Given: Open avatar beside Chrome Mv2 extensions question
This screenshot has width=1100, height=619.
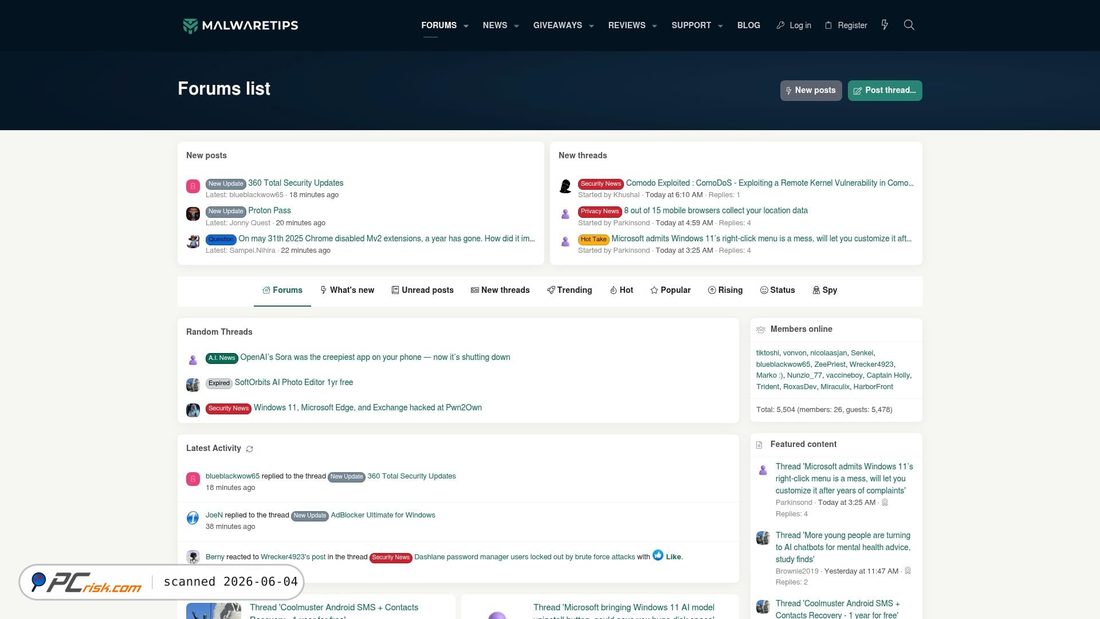Looking at the screenshot, I should pos(193,241).
